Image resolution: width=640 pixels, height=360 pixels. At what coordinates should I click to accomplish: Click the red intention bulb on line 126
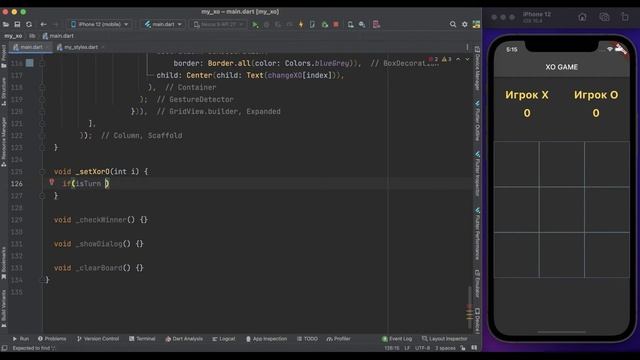pyautogui.click(x=52, y=182)
